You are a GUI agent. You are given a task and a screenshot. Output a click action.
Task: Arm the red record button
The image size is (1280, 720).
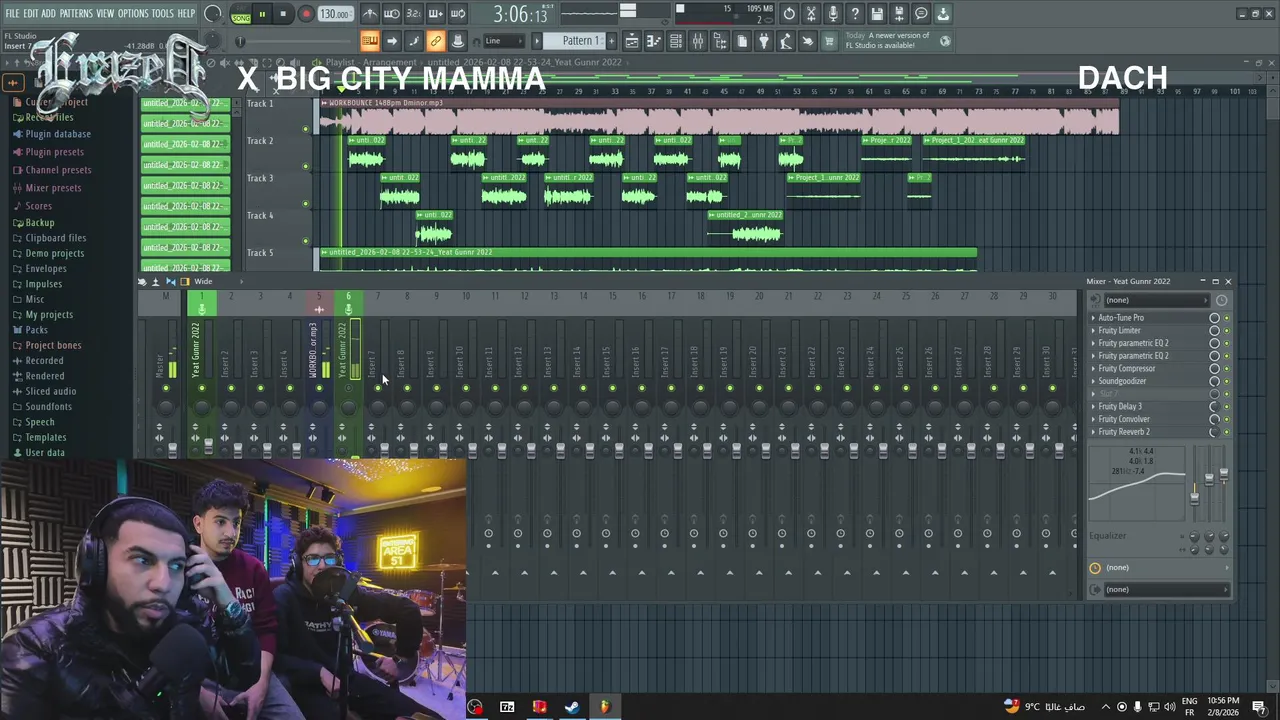tap(306, 14)
